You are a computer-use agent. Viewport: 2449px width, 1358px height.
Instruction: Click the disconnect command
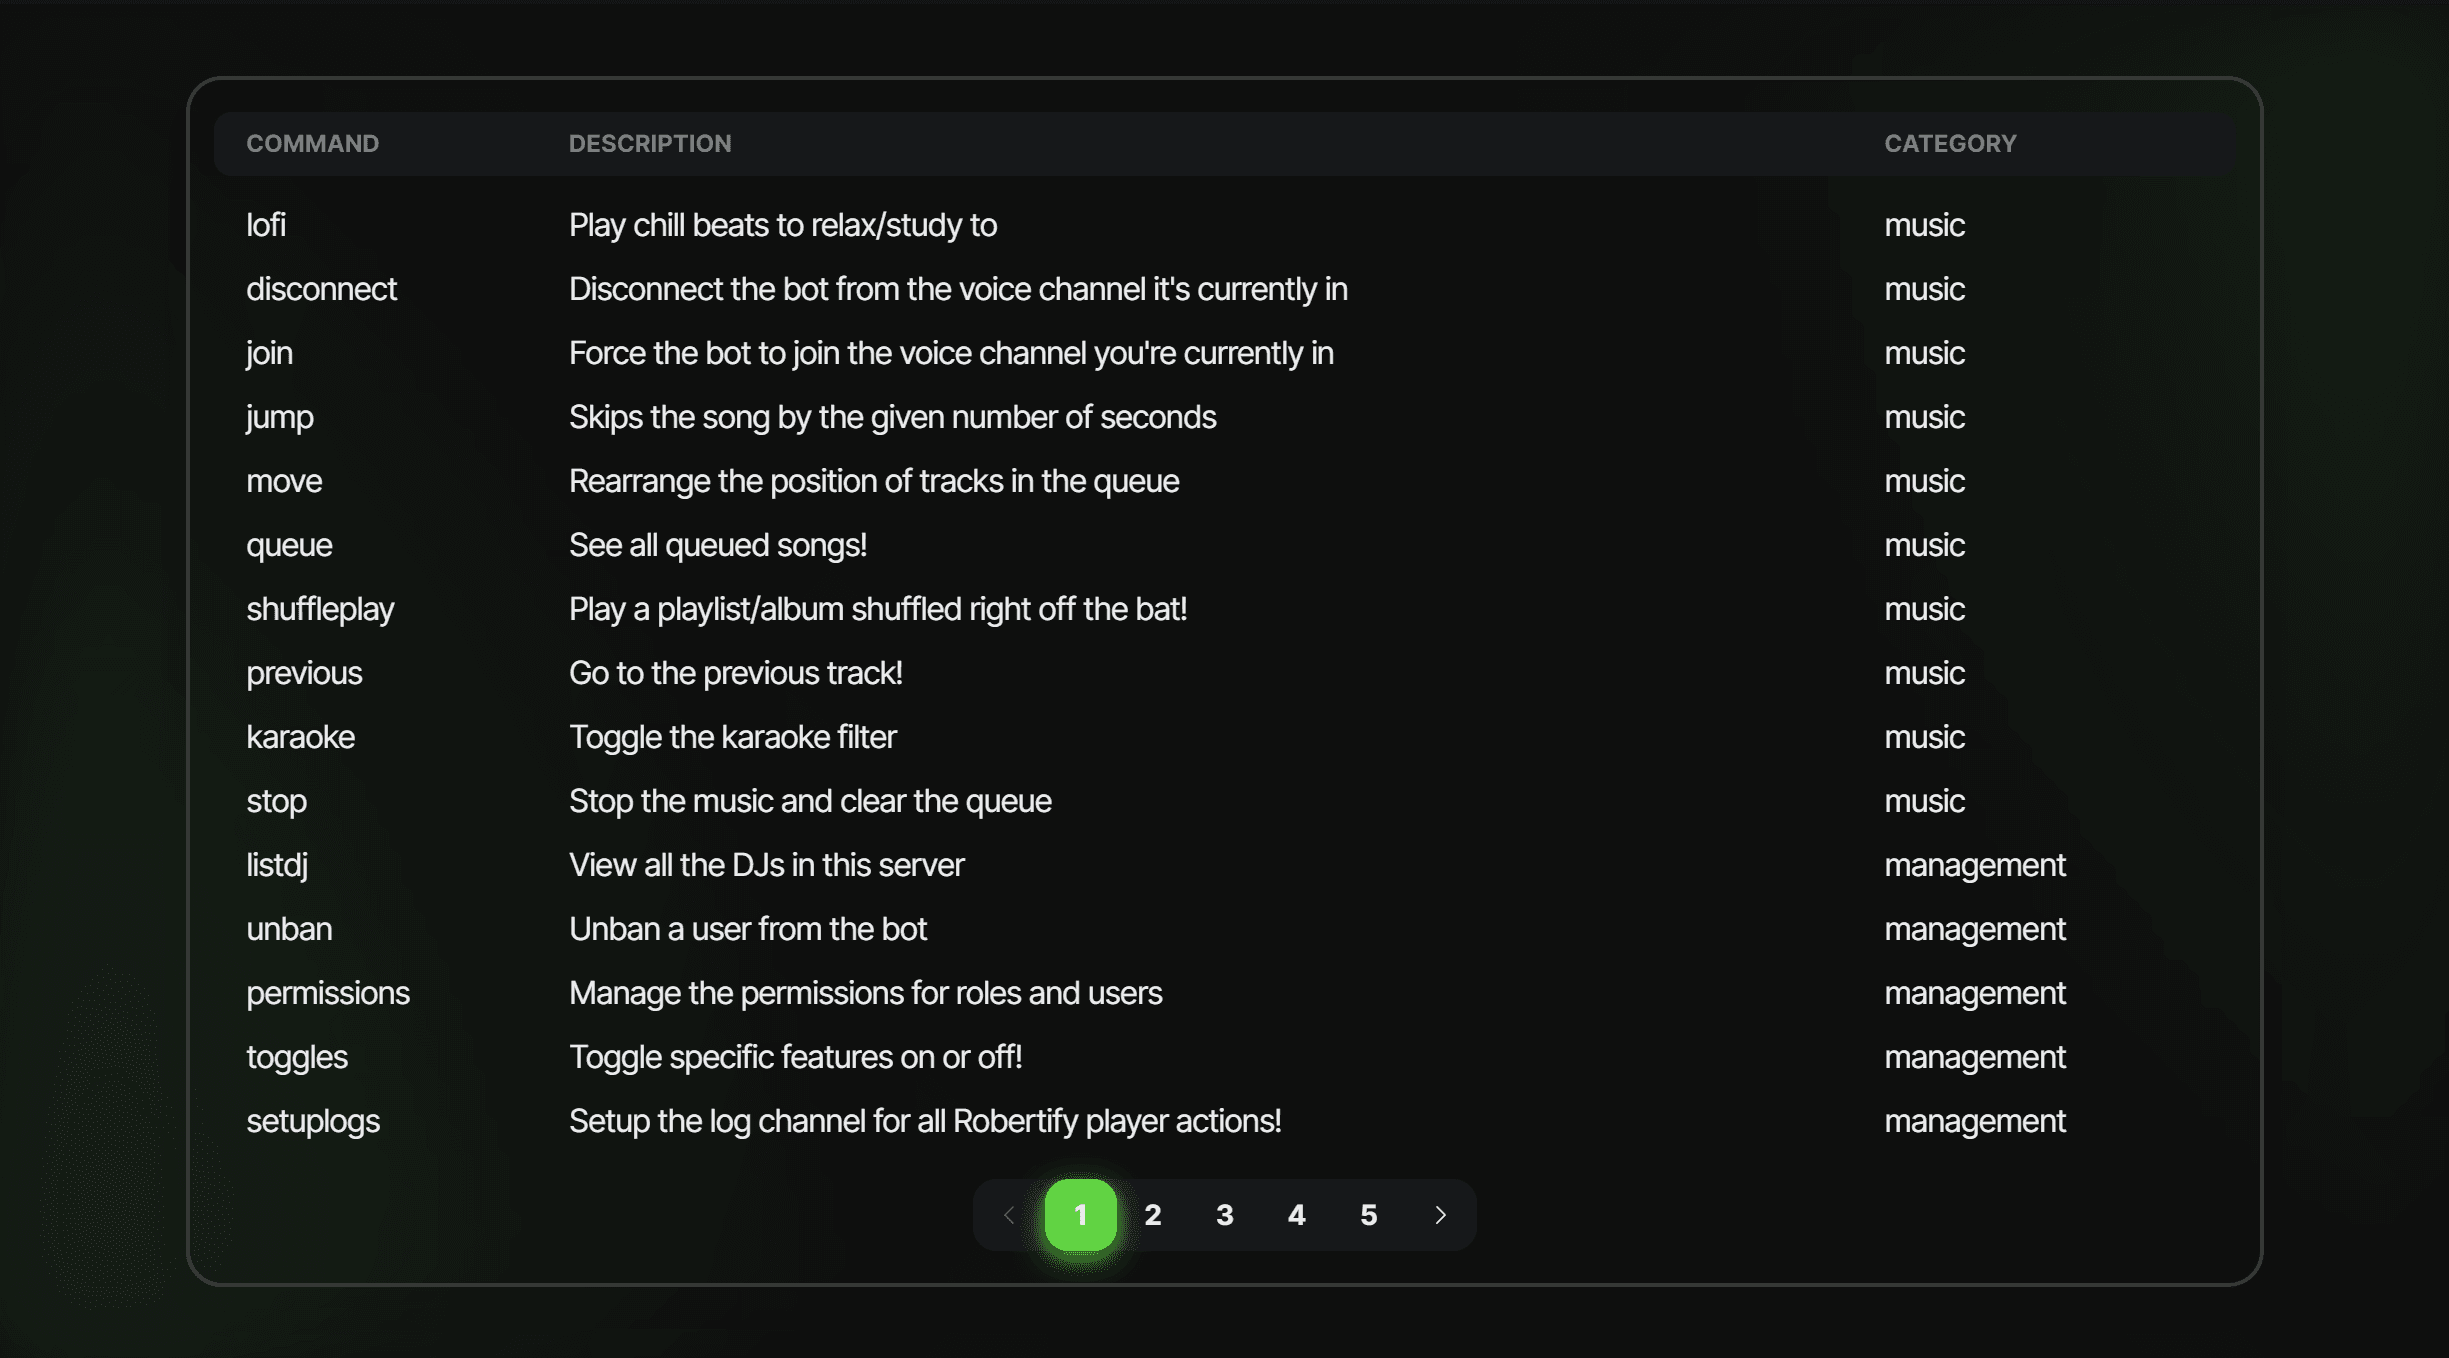point(321,289)
